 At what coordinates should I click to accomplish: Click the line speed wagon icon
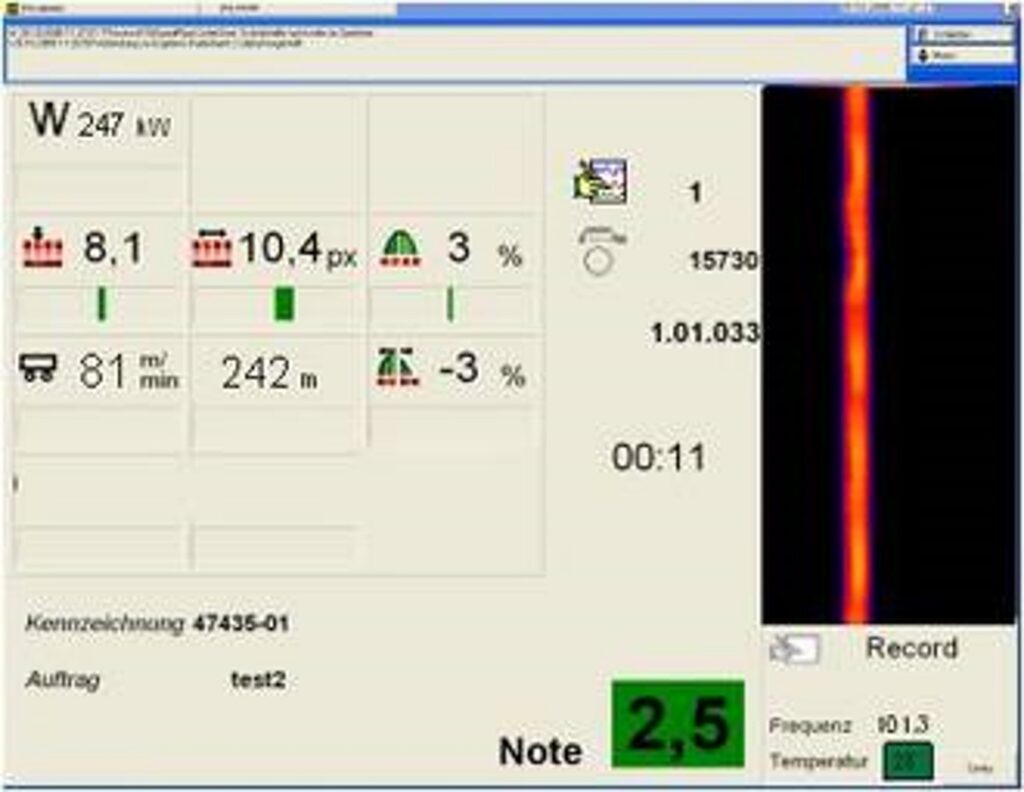click(40, 369)
